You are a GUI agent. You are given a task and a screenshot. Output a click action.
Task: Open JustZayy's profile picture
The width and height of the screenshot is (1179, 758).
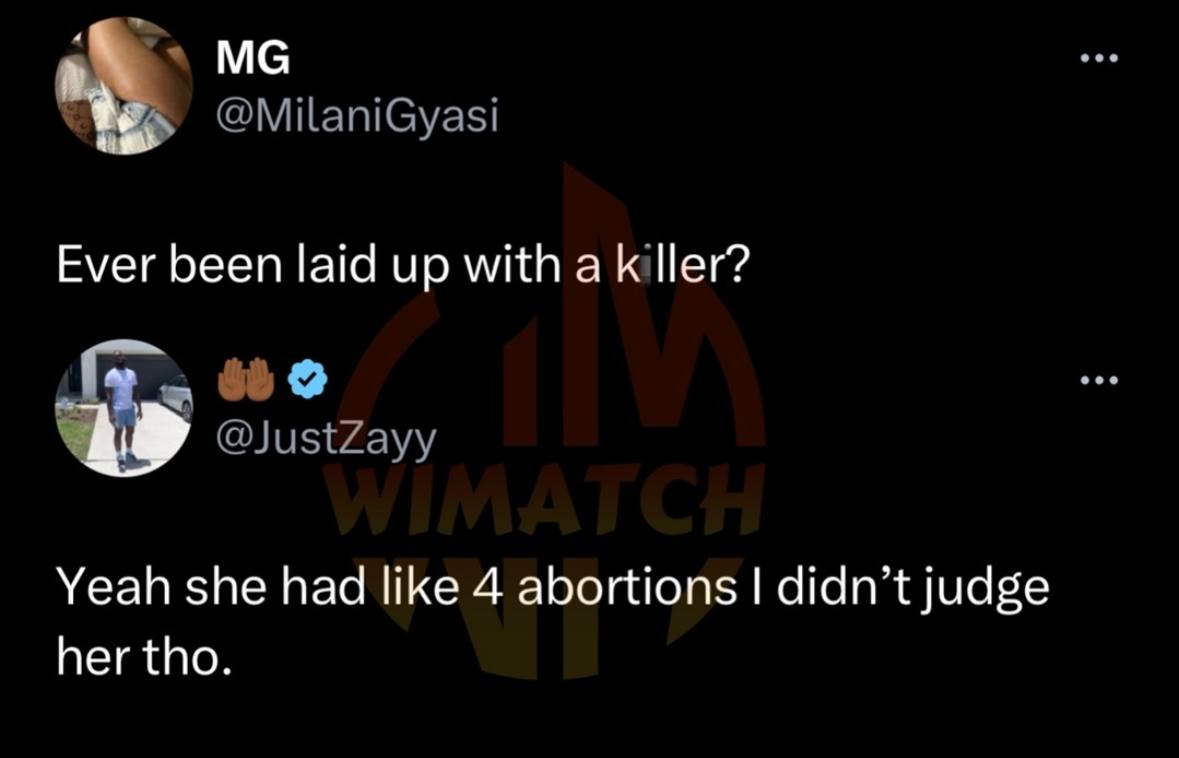tap(123, 407)
